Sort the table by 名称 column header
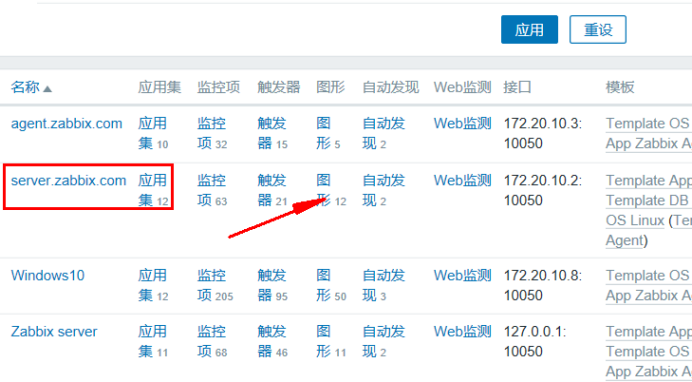The height and width of the screenshot is (382, 692). 31,87
